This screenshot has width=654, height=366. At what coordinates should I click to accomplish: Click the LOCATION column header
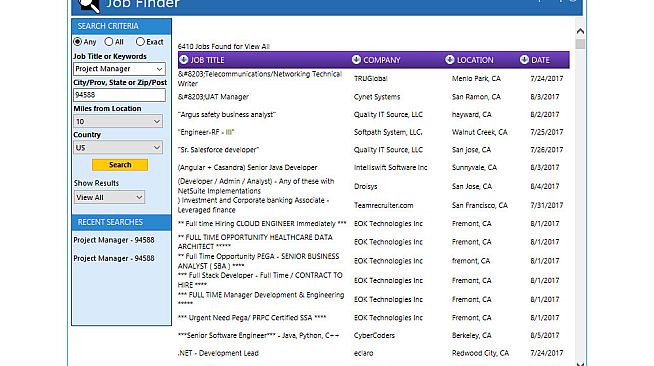pos(475,60)
